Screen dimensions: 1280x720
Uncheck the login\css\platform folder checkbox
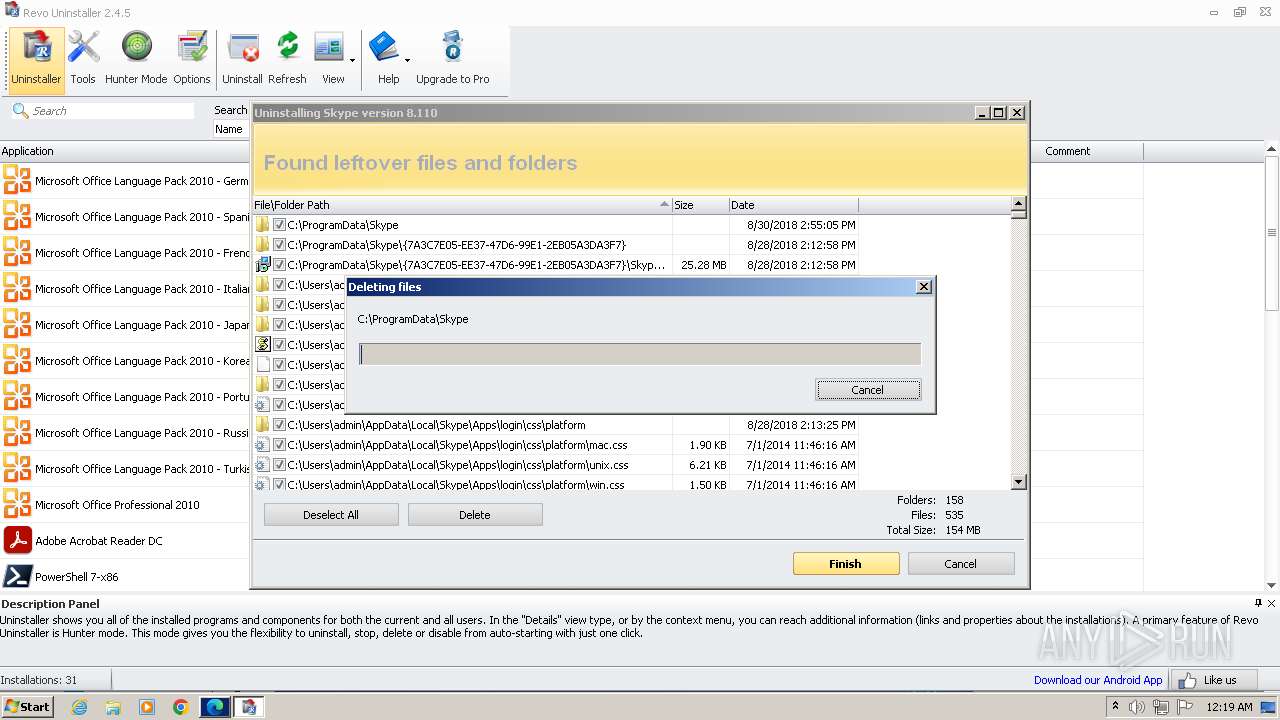[280, 425]
